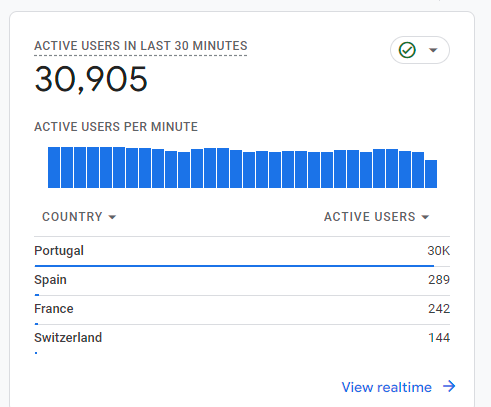Image resolution: width=491 pixels, height=407 pixels.
Task: Select the Portugal country row
Action: [242, 252]
